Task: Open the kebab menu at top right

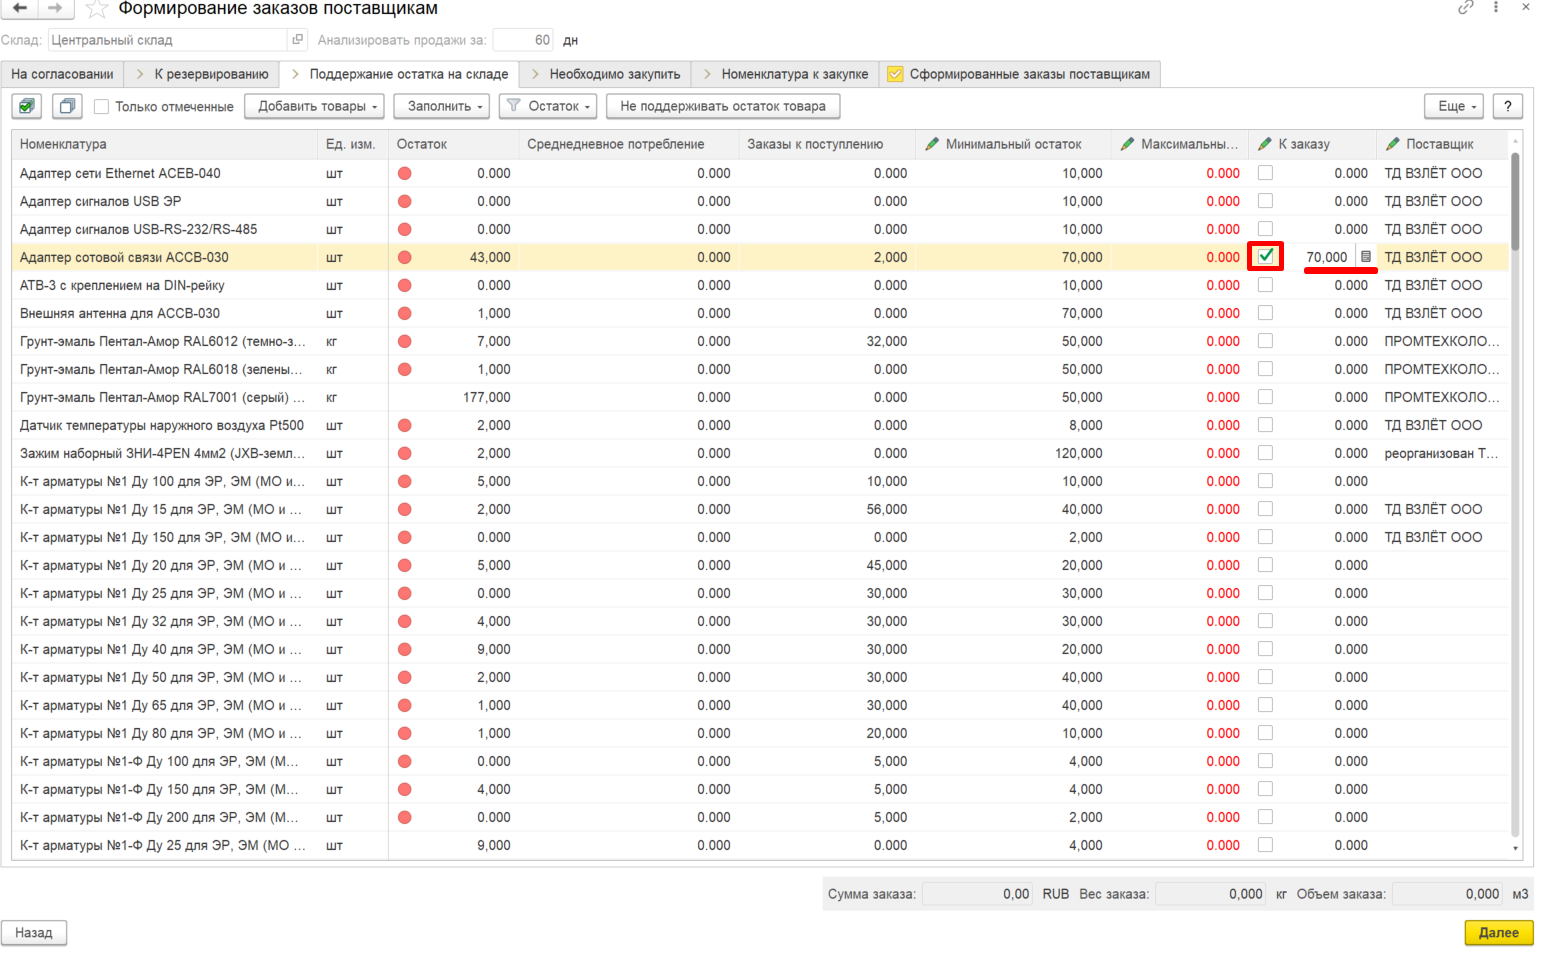Action: tap(1496, 8)
